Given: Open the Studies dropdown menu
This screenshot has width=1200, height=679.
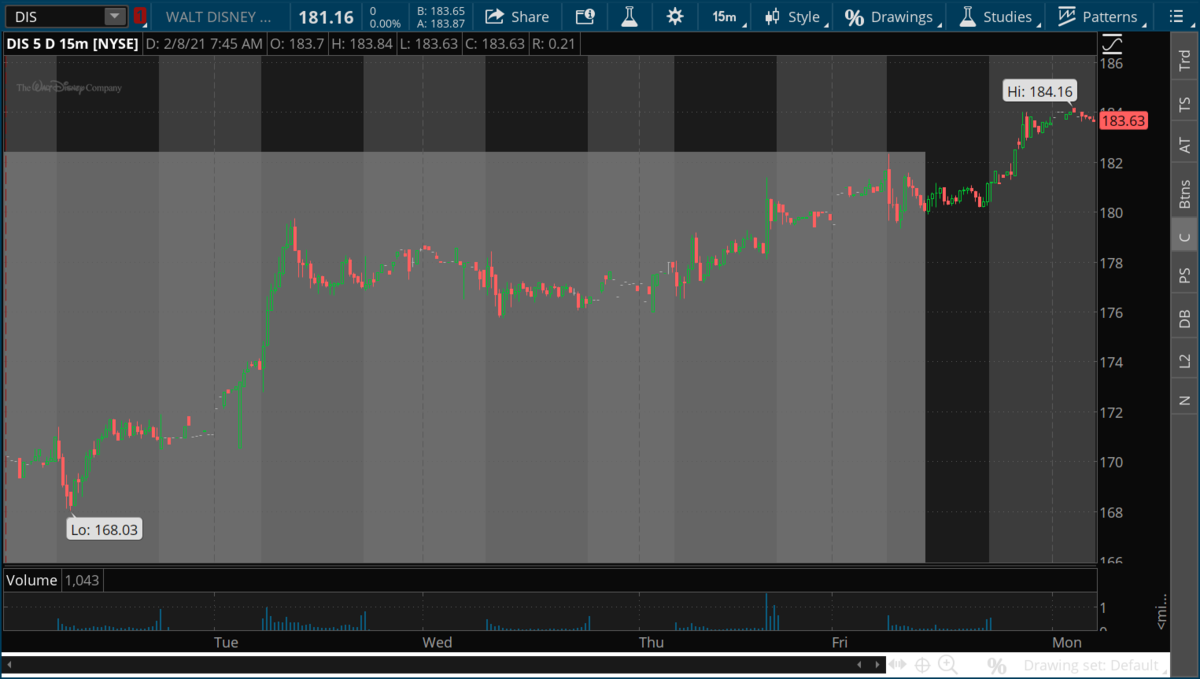Looking at the screenshot, I should click(x=998, y=16).
